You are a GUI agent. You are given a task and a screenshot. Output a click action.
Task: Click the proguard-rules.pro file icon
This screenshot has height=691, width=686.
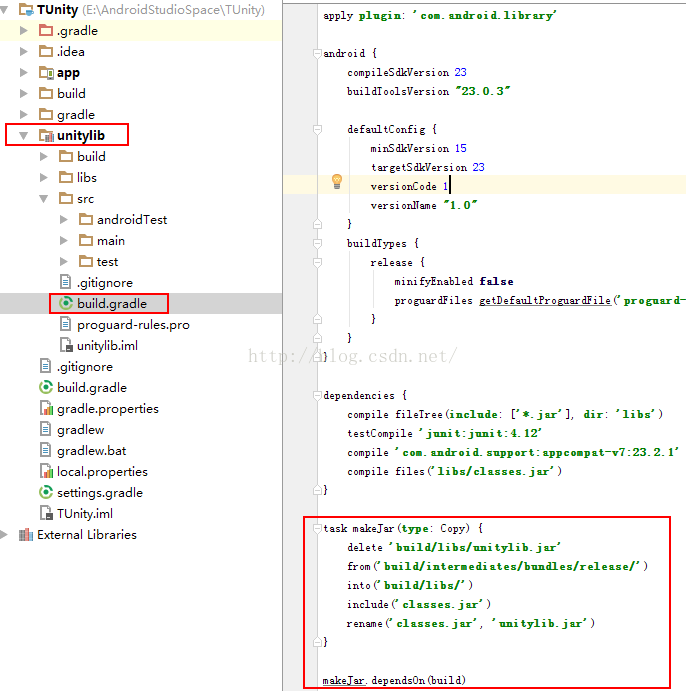tap(65, 324)
